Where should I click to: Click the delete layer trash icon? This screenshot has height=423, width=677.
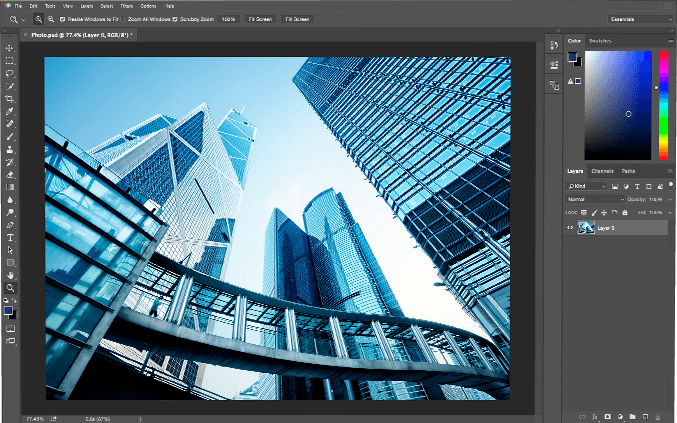[x=659, y=415]
